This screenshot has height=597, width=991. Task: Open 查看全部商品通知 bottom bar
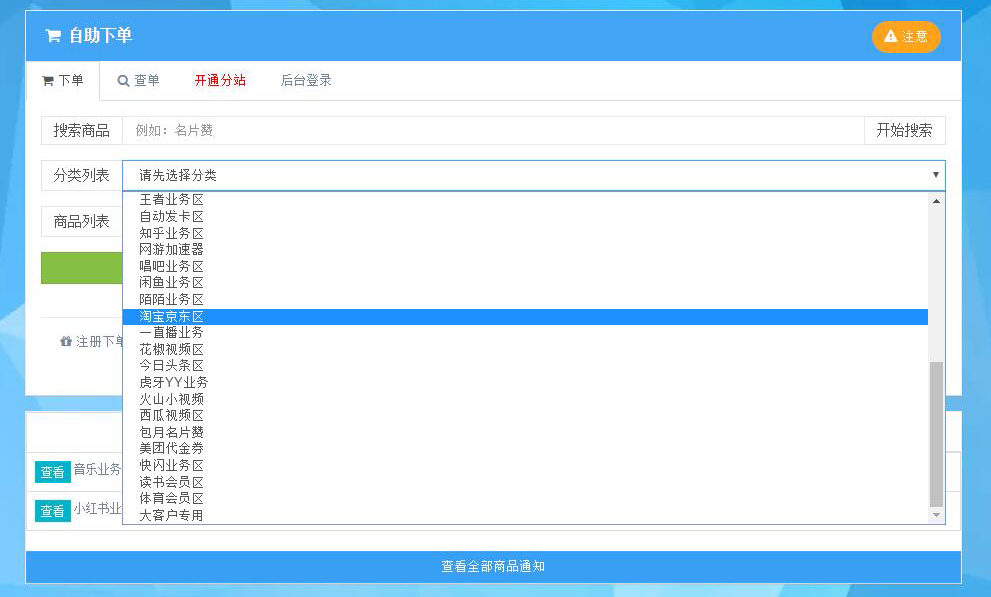point(493,567)
